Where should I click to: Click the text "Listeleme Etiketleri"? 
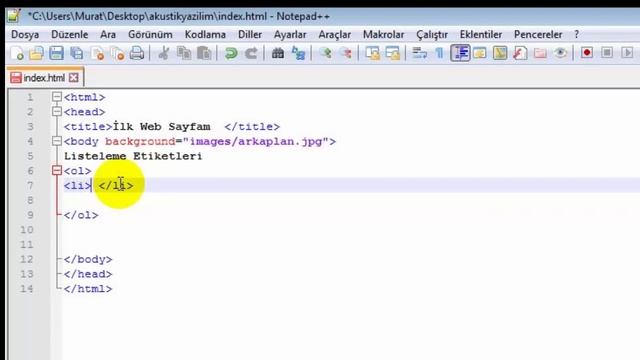point(133,156)
